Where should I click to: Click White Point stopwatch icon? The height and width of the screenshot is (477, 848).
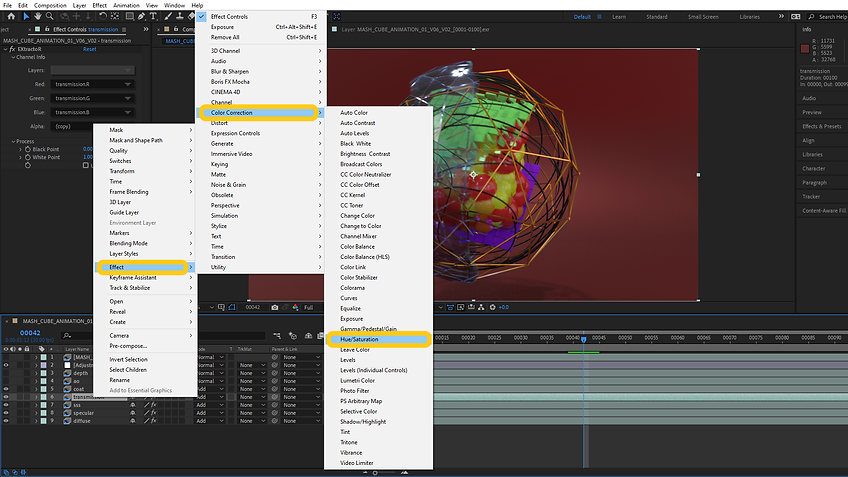click(x=28, y=157)
